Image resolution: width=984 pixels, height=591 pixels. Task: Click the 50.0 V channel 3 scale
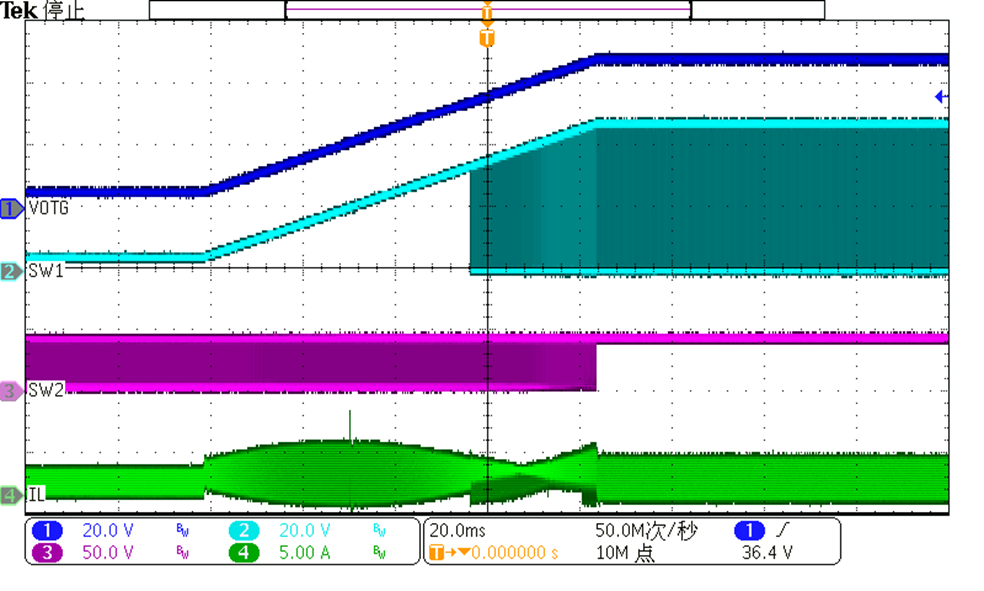point(106,552)
